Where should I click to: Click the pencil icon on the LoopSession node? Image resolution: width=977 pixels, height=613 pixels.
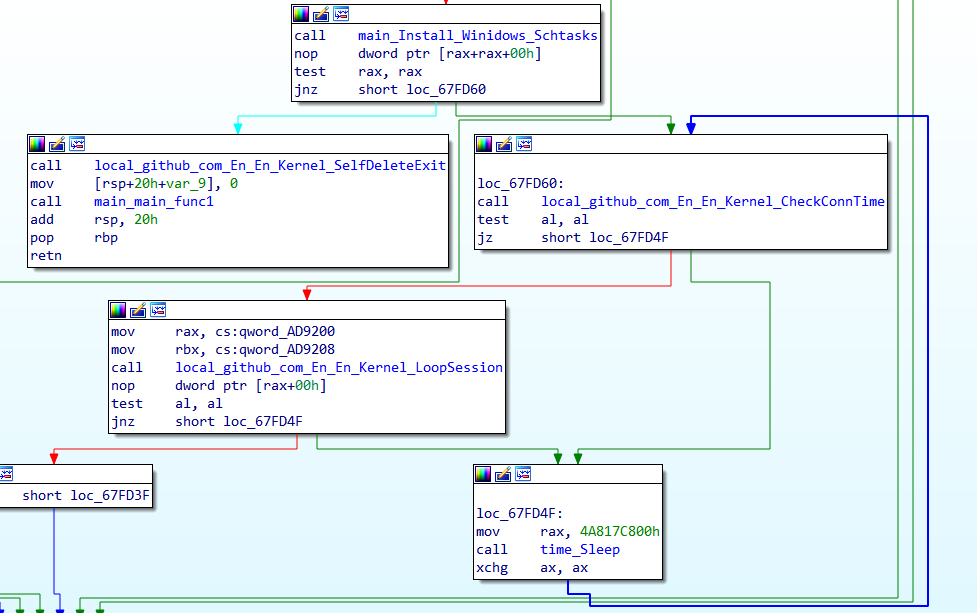[138, 310]
